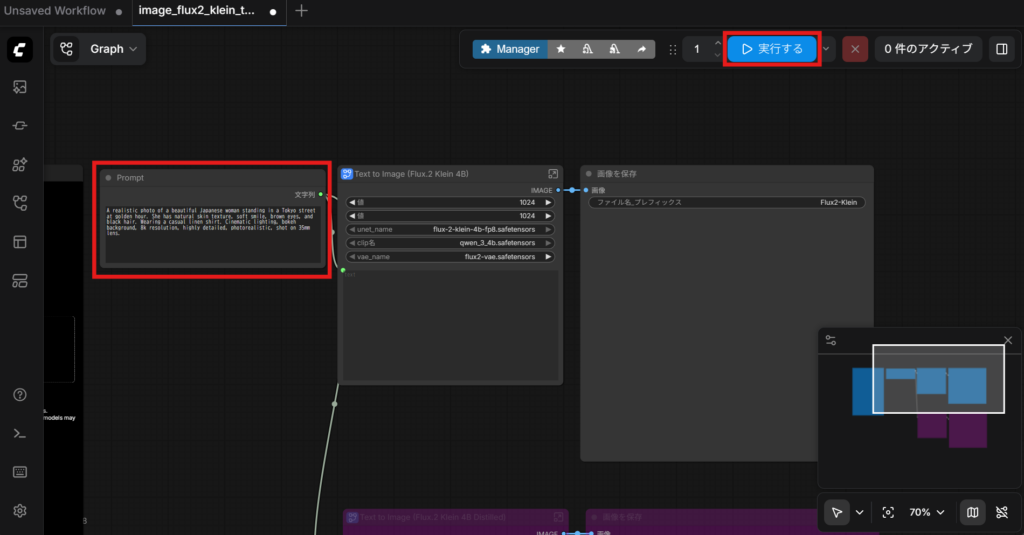Expand the Graph dropdown
Screen dimensions: 1024x535
point(99,49)
